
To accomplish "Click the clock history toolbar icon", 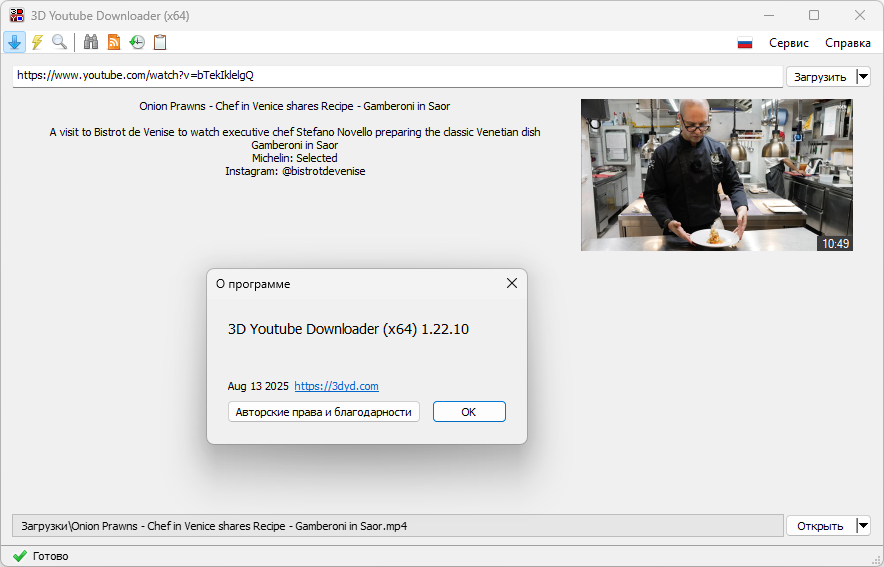I will [x=137, y=42].
